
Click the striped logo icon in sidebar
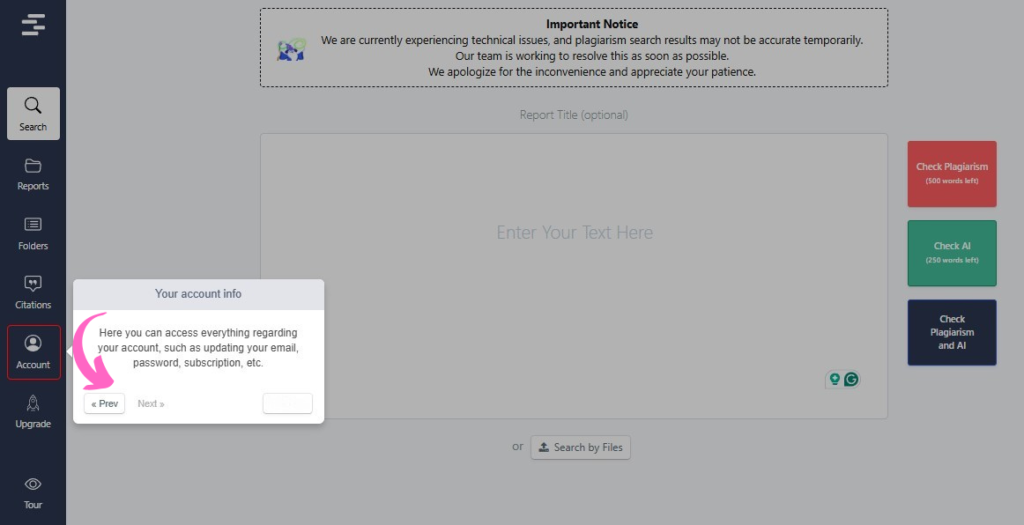pos(33,25)
